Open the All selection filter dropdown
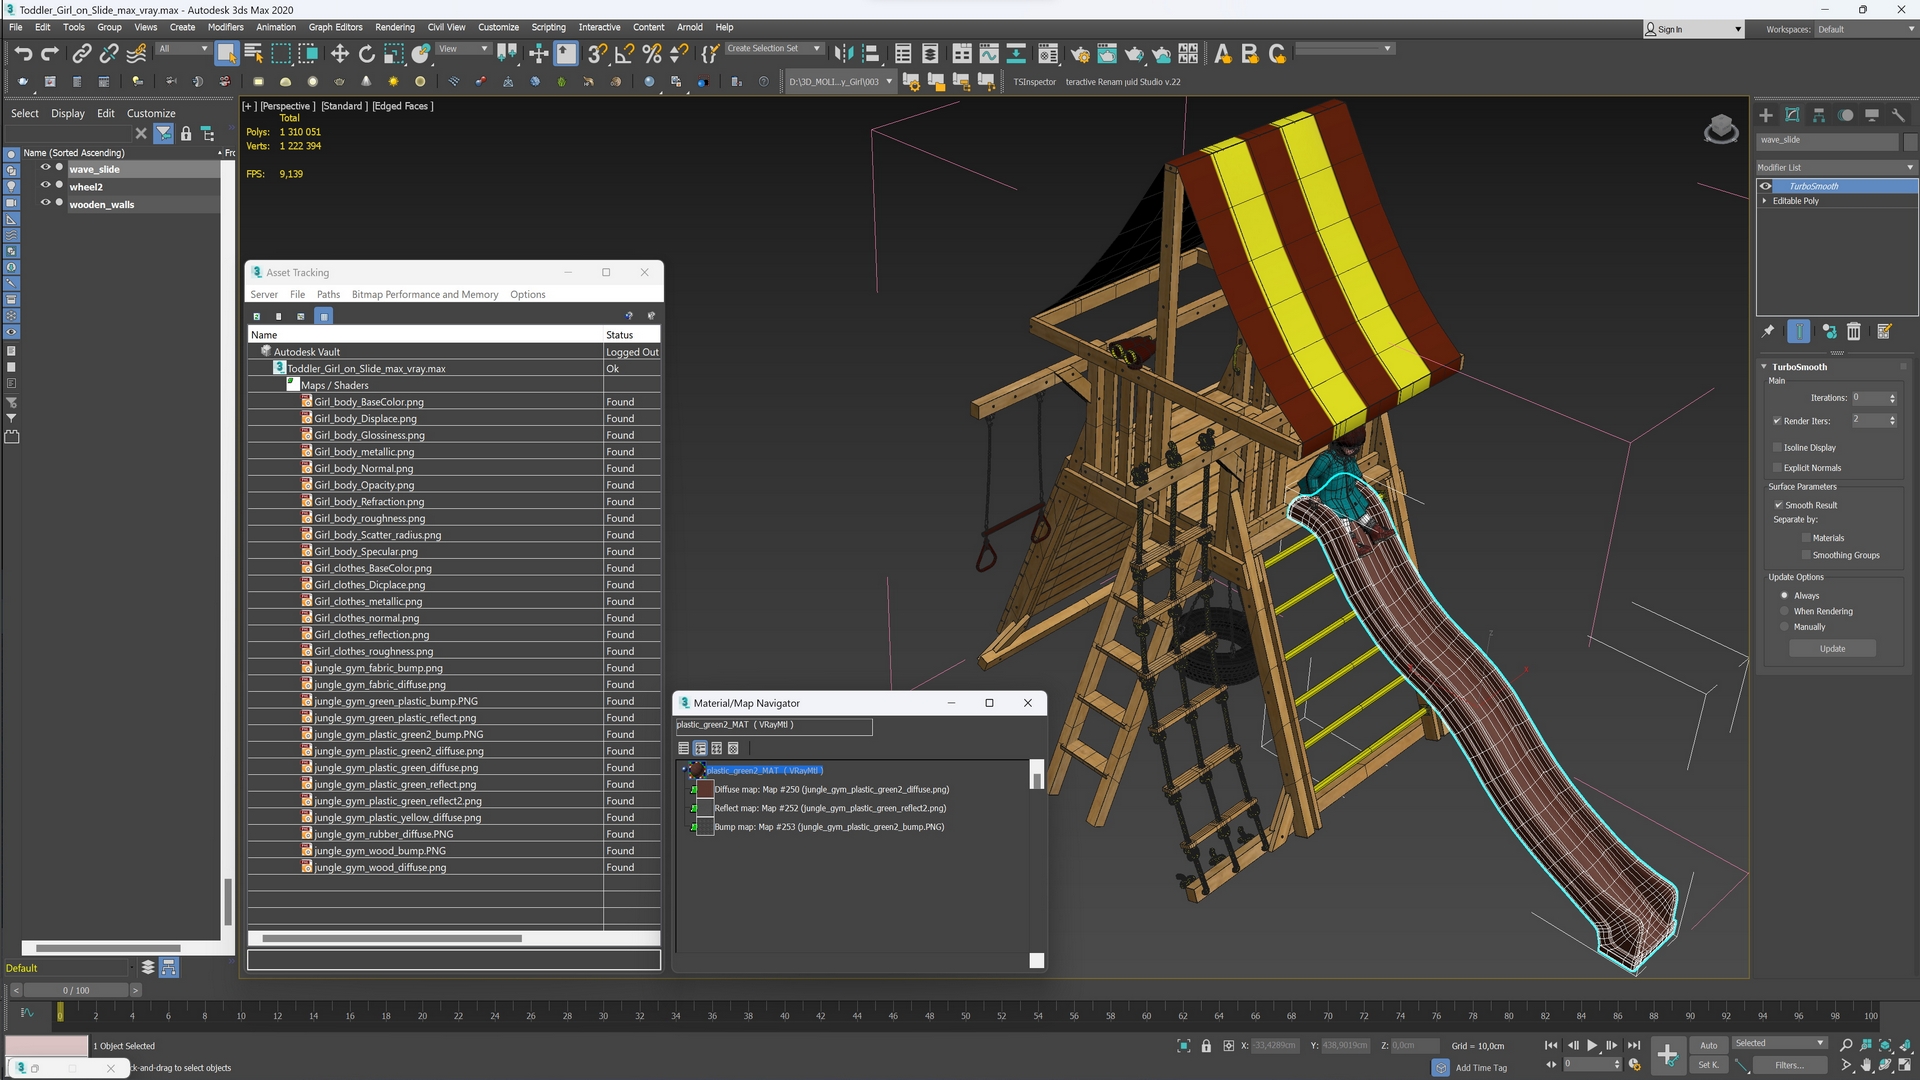Image resolution: width=1920 pixels, height=1080 pixels. pos(183,48)
